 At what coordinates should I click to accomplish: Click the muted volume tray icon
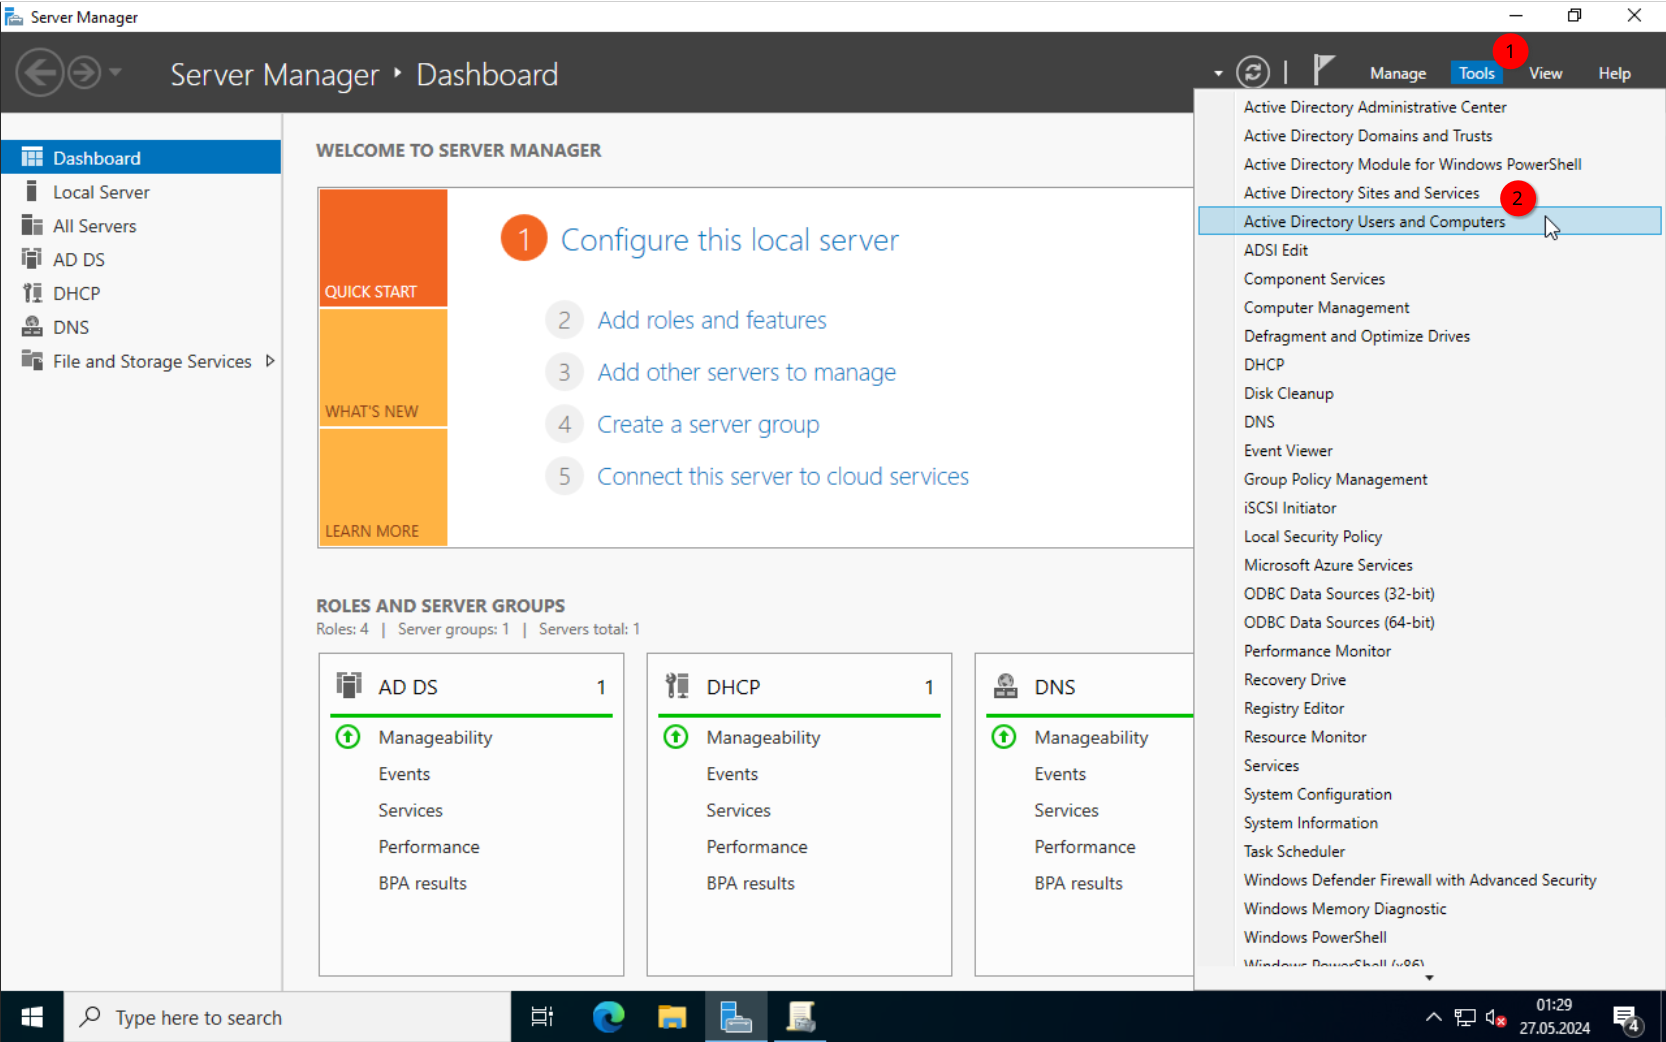coord(1496,1017)
